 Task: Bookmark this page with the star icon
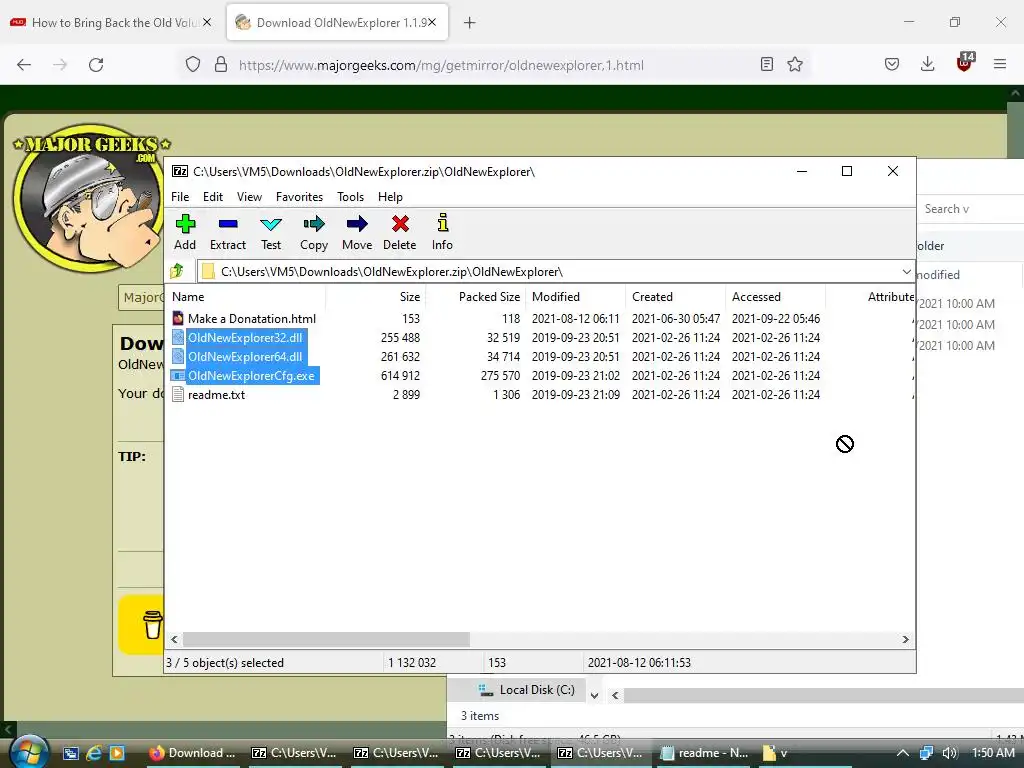(795, 64)
